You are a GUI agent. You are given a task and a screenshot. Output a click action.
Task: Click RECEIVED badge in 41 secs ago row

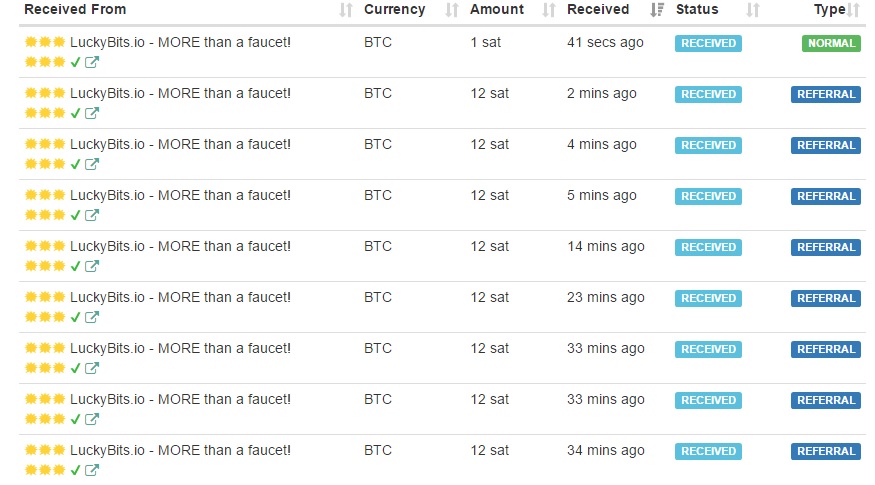708,44
